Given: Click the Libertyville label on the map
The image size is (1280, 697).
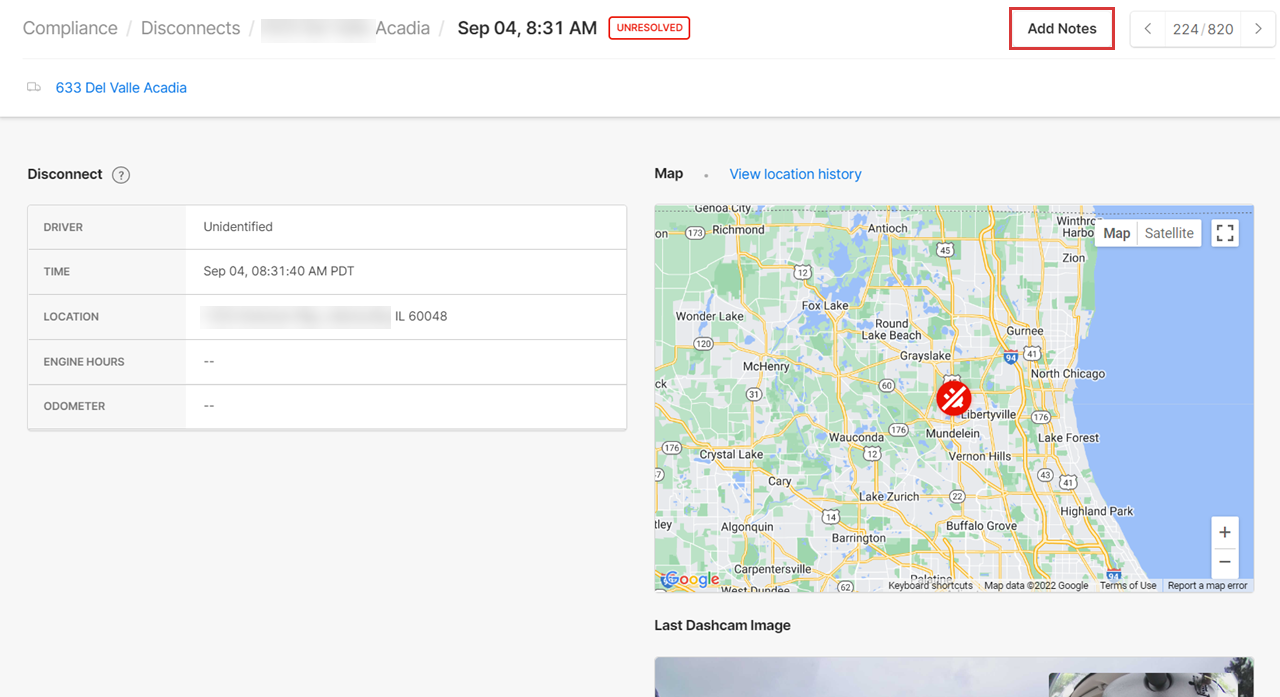Looking at the screenshot, I should tap(986, 414).
